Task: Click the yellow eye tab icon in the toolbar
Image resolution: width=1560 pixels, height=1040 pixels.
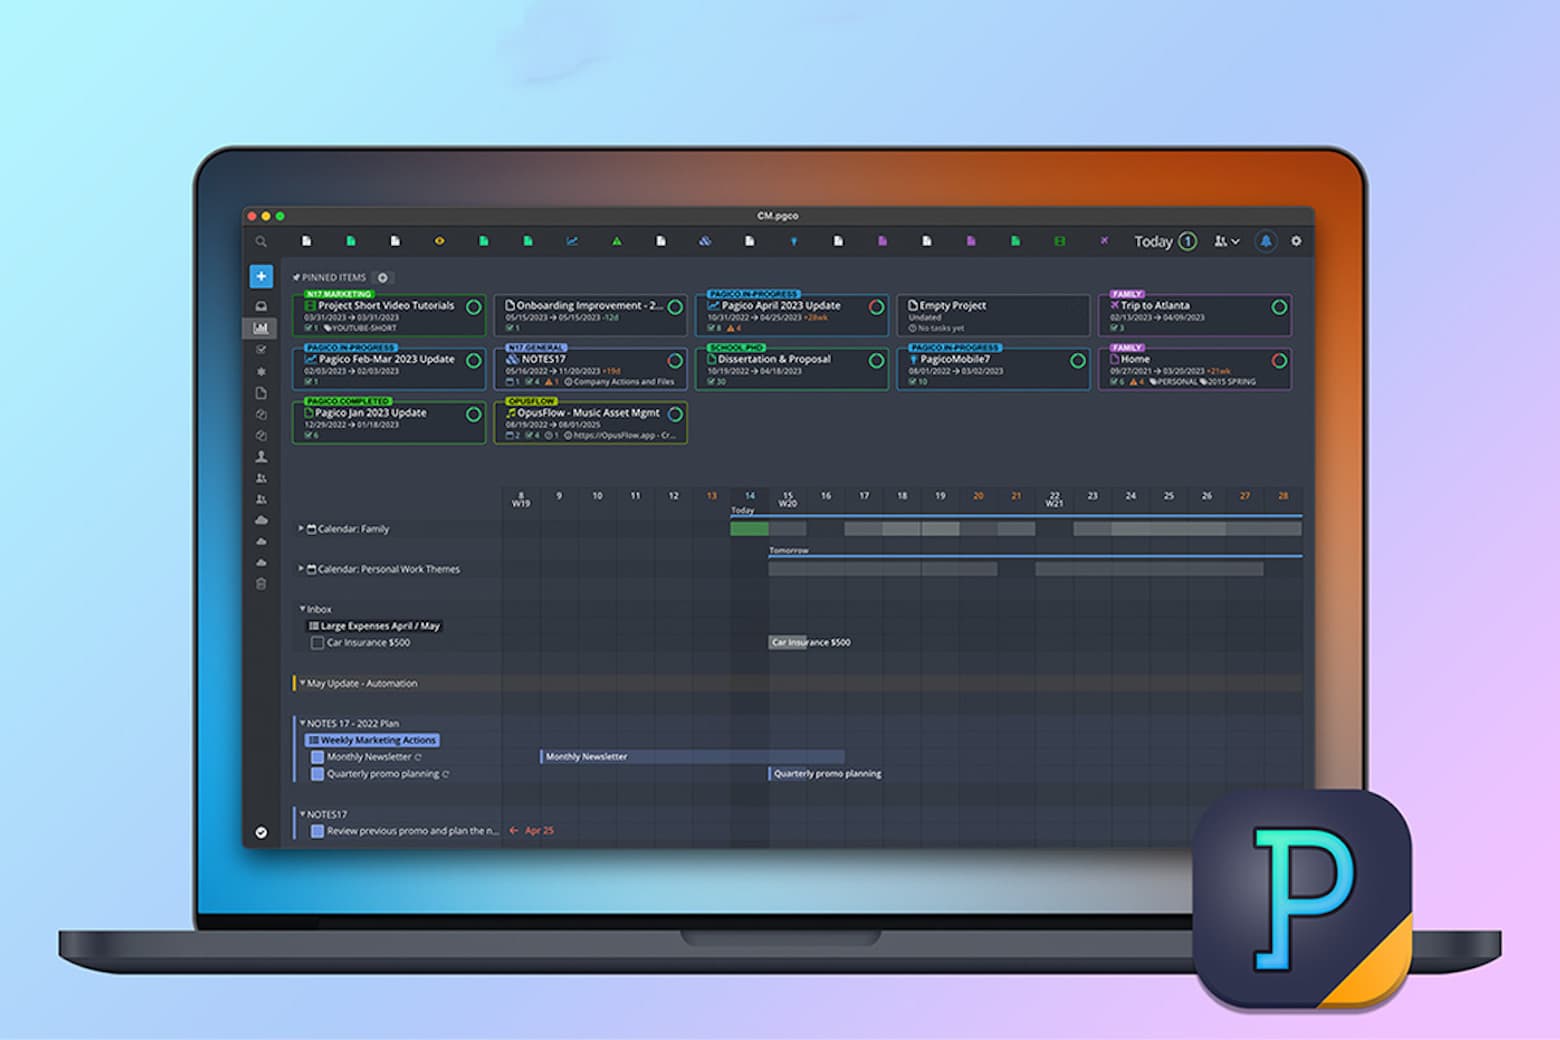Action: pos(439,242)
